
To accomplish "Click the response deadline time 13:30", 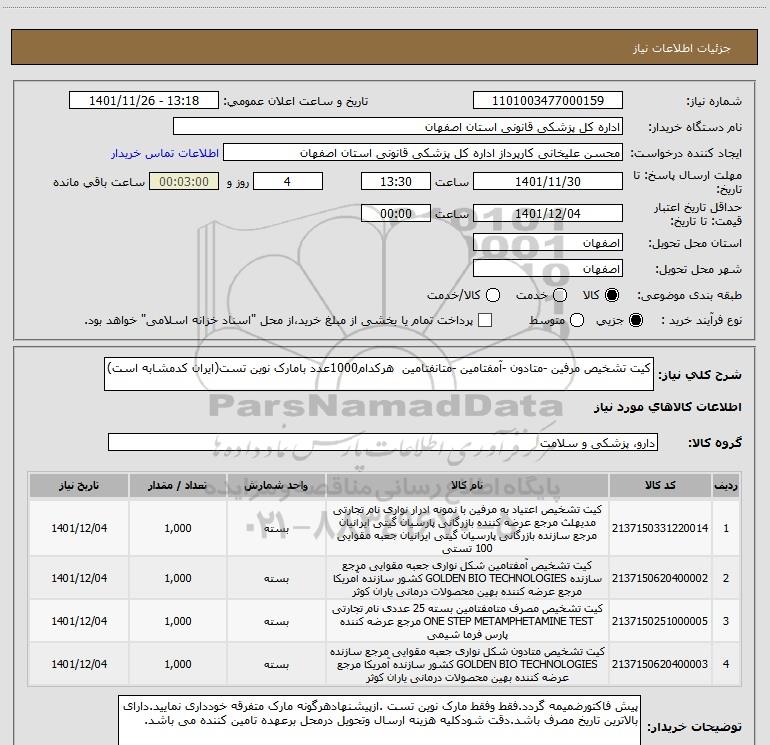I will click(x=396, y=181).
